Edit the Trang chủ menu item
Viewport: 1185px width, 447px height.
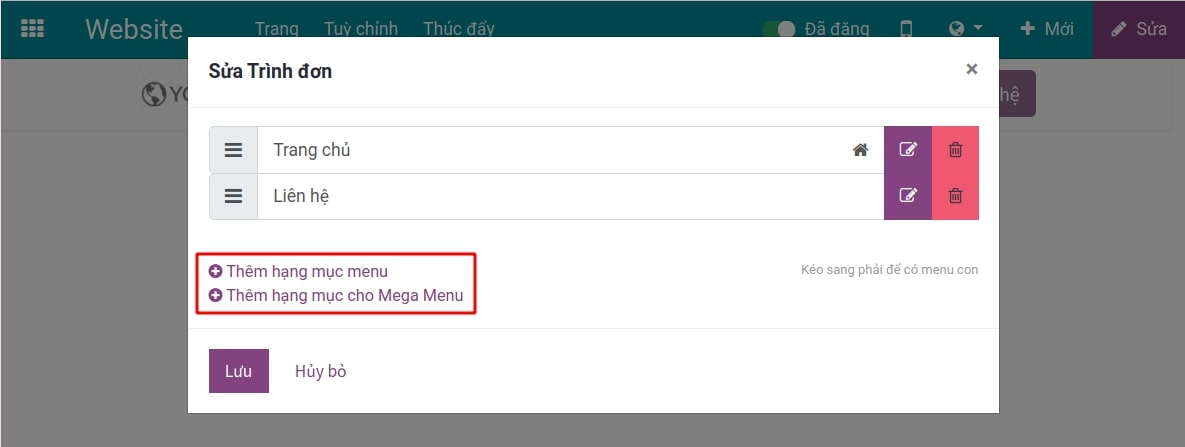point(908,150)
